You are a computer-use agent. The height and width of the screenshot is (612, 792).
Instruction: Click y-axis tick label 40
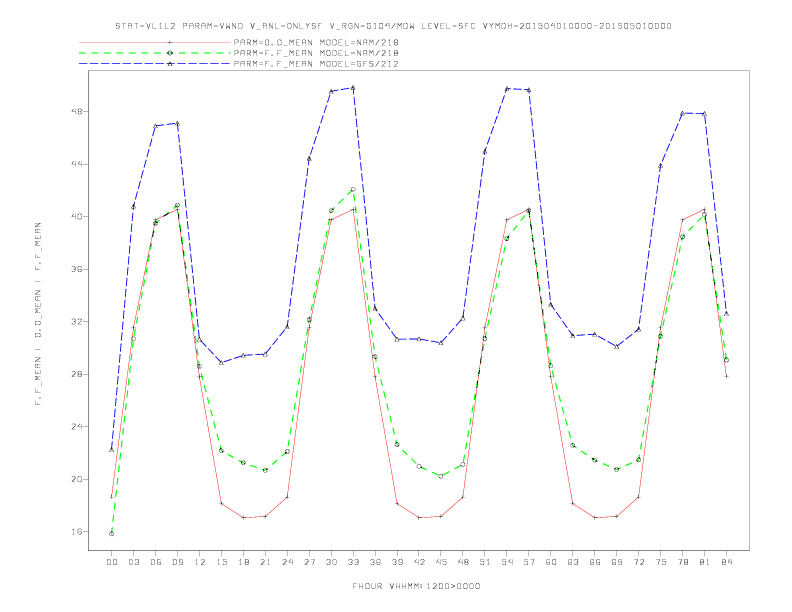(76, 217)
